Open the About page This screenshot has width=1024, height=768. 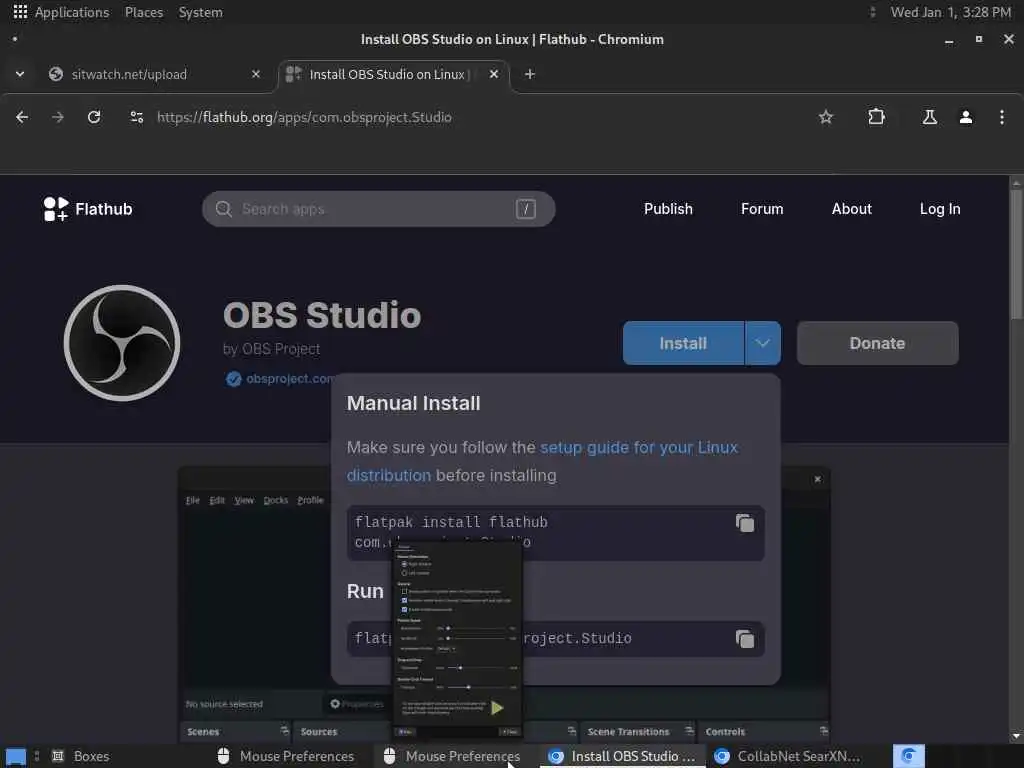click(x=852, y=209)
